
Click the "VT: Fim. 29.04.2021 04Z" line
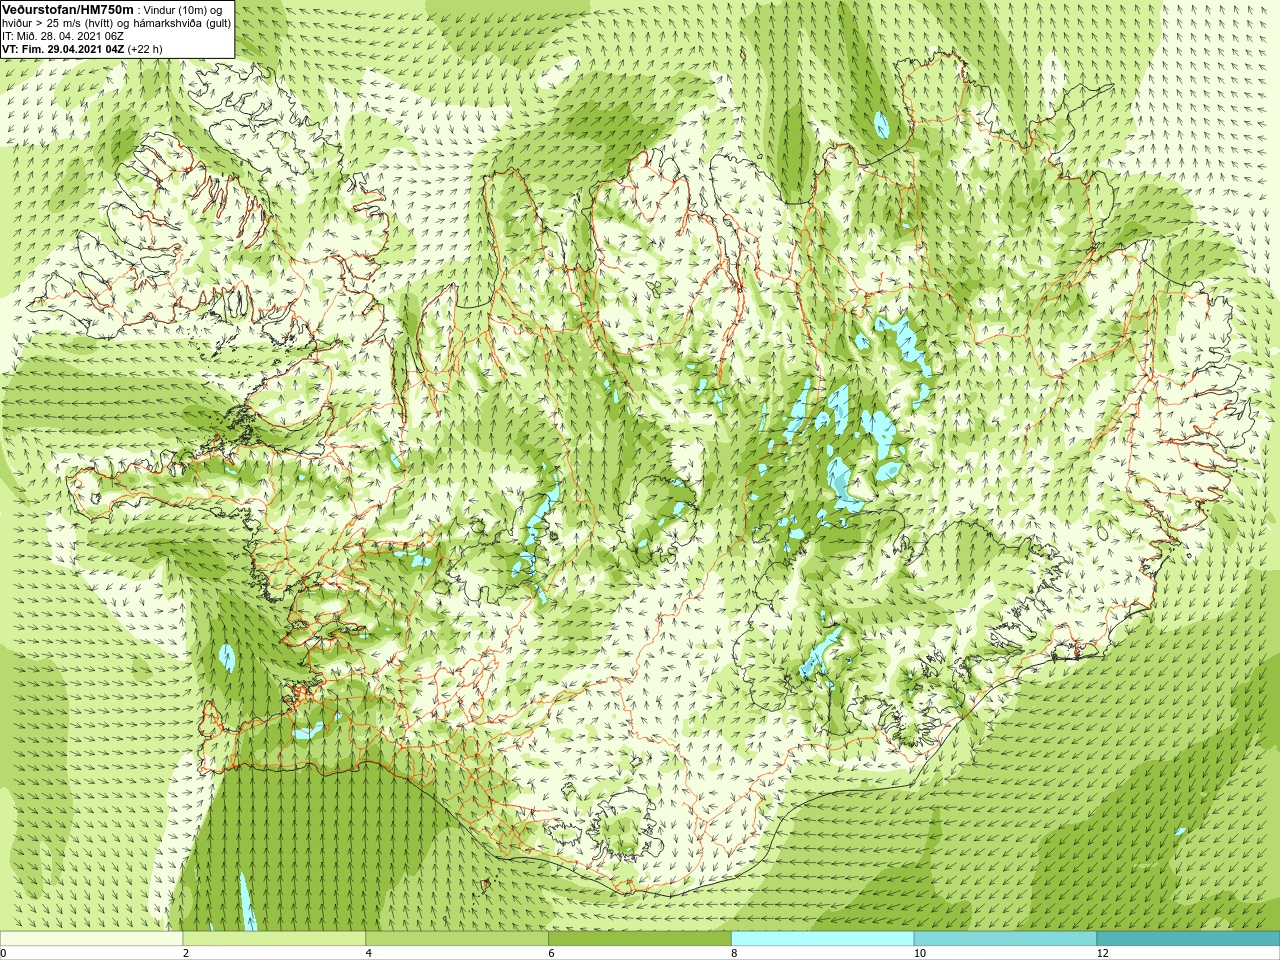tap(64, 48)
